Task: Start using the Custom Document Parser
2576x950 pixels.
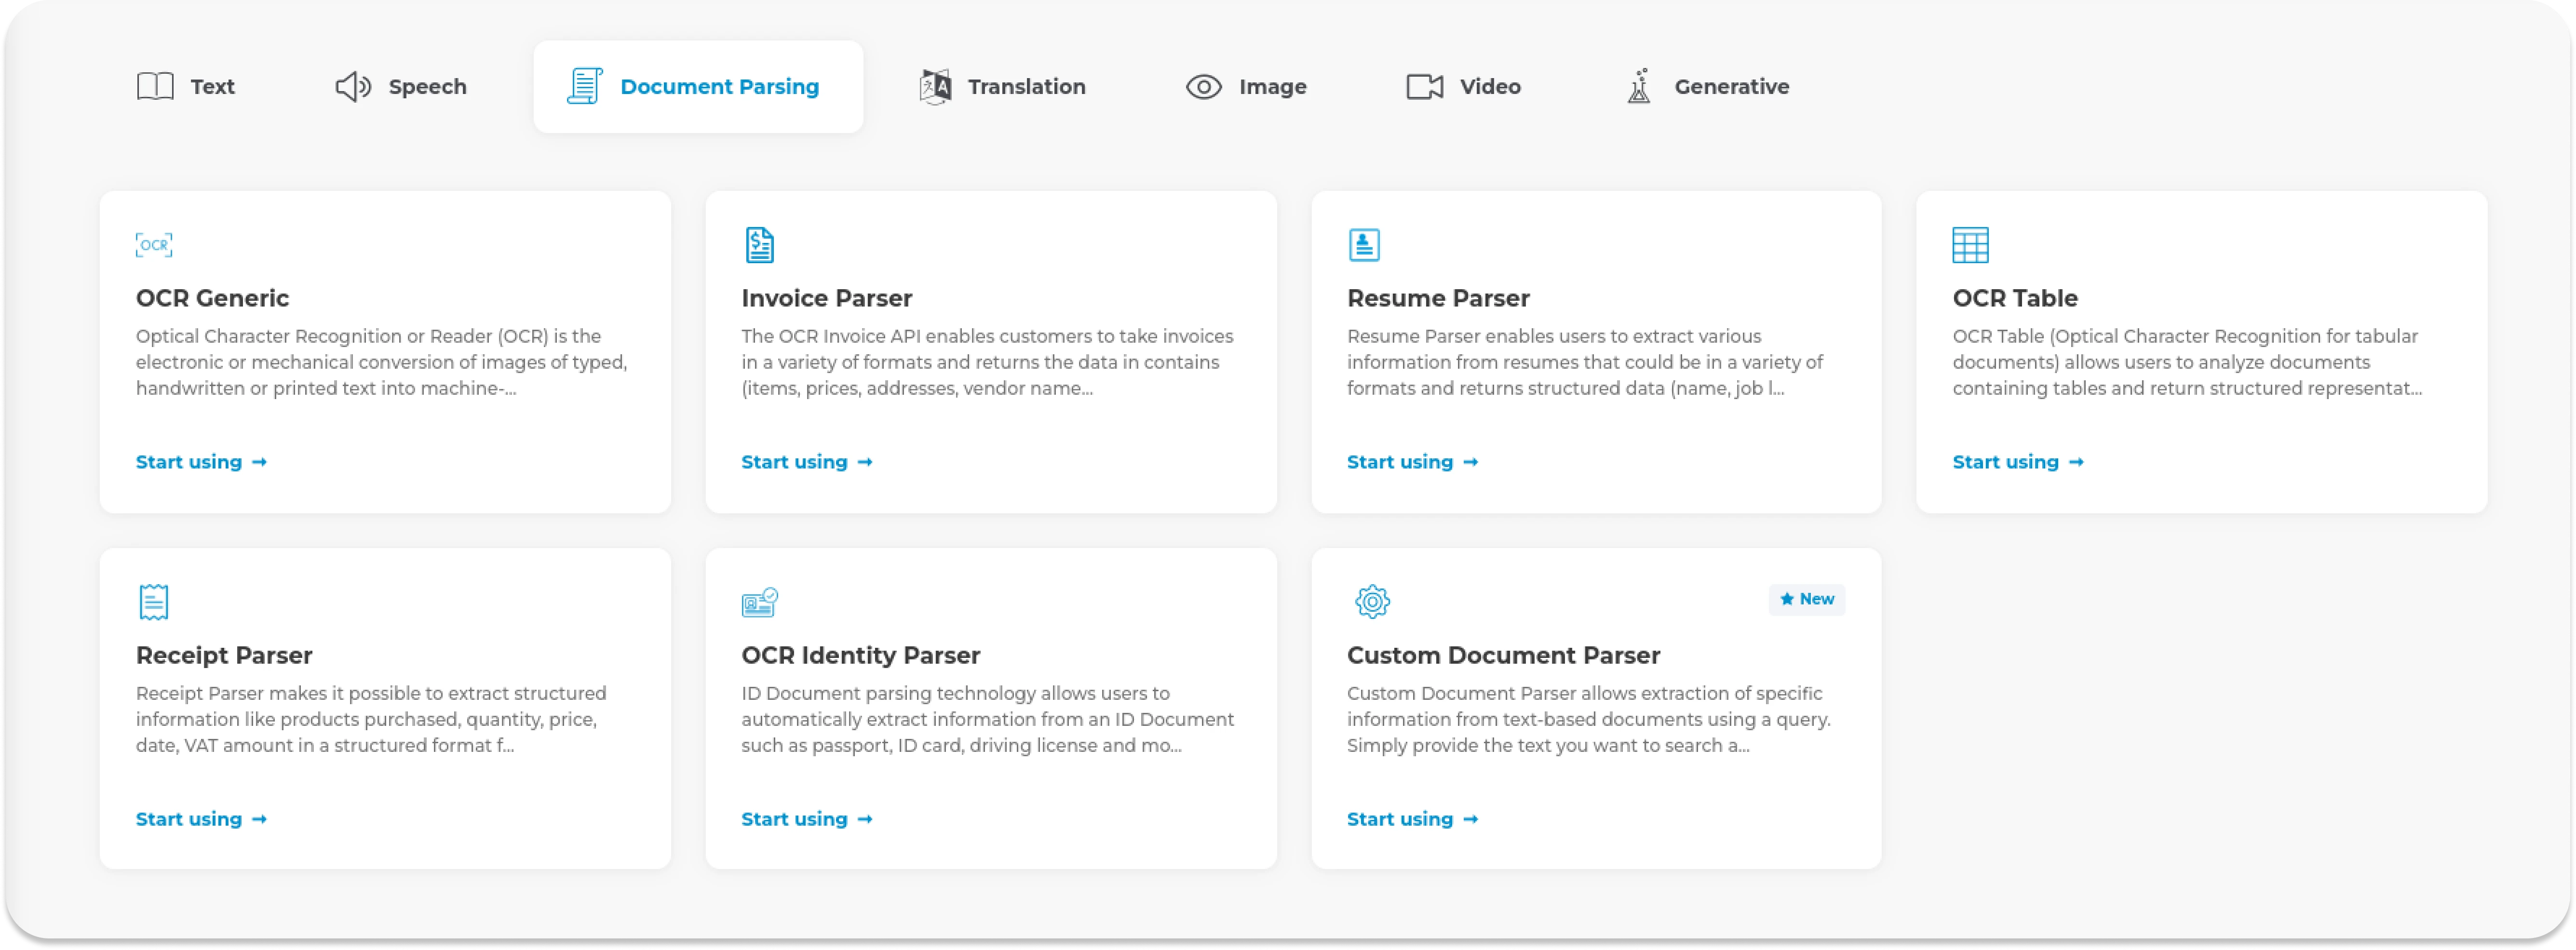Action: tap(1412, 818)
